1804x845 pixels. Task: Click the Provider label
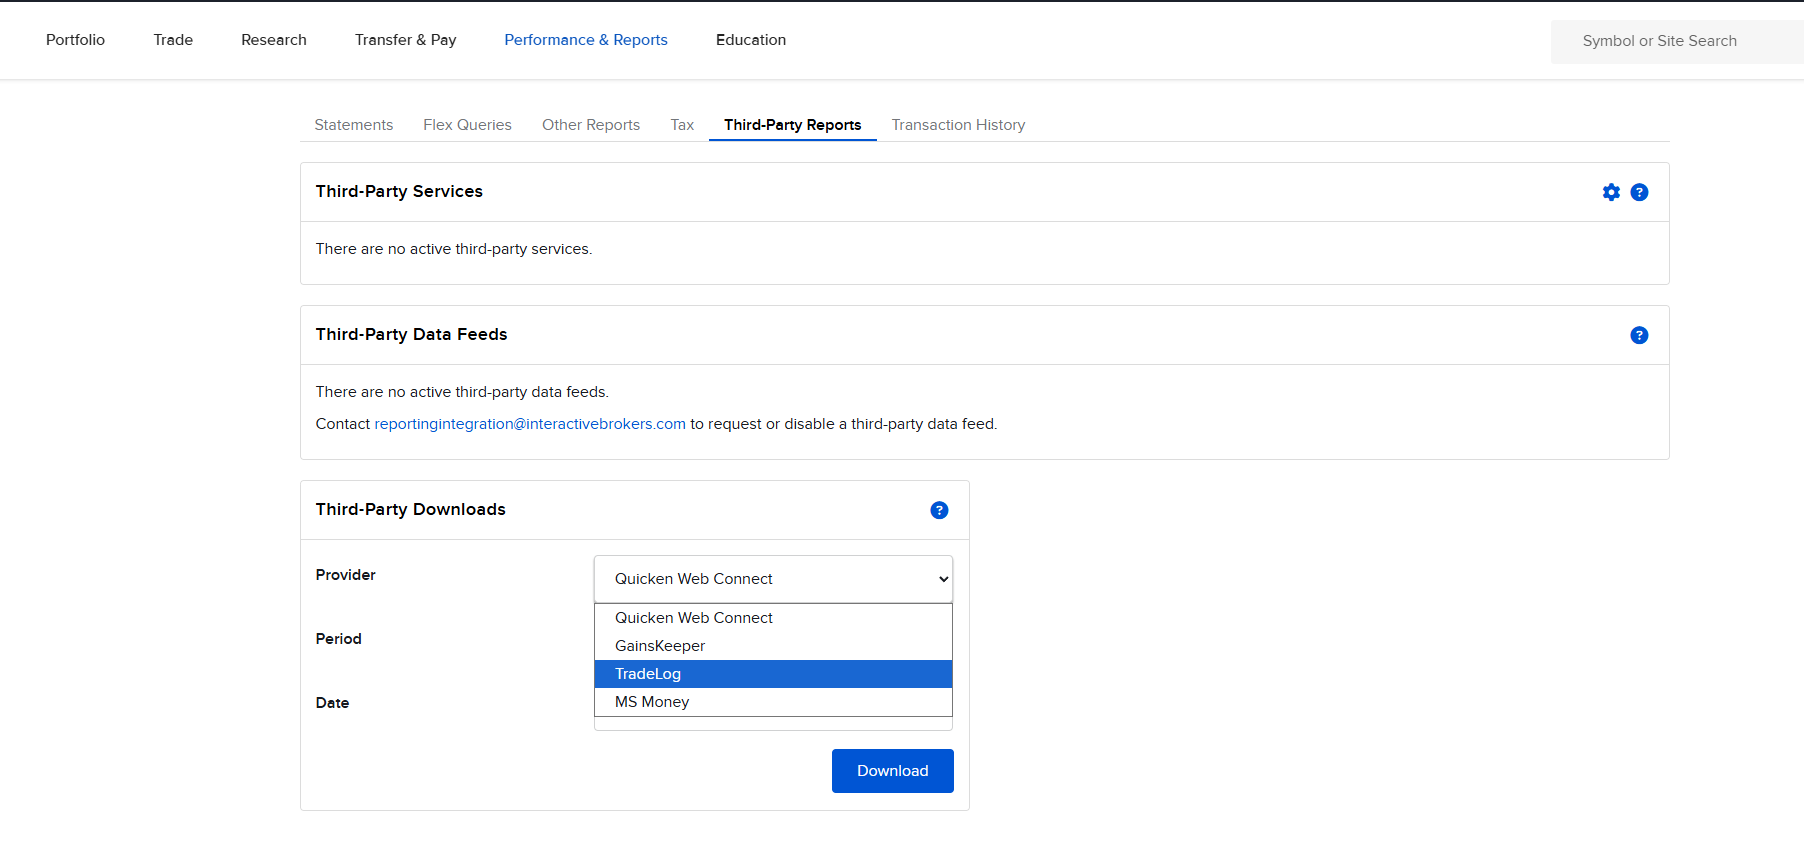click(346, 575)
